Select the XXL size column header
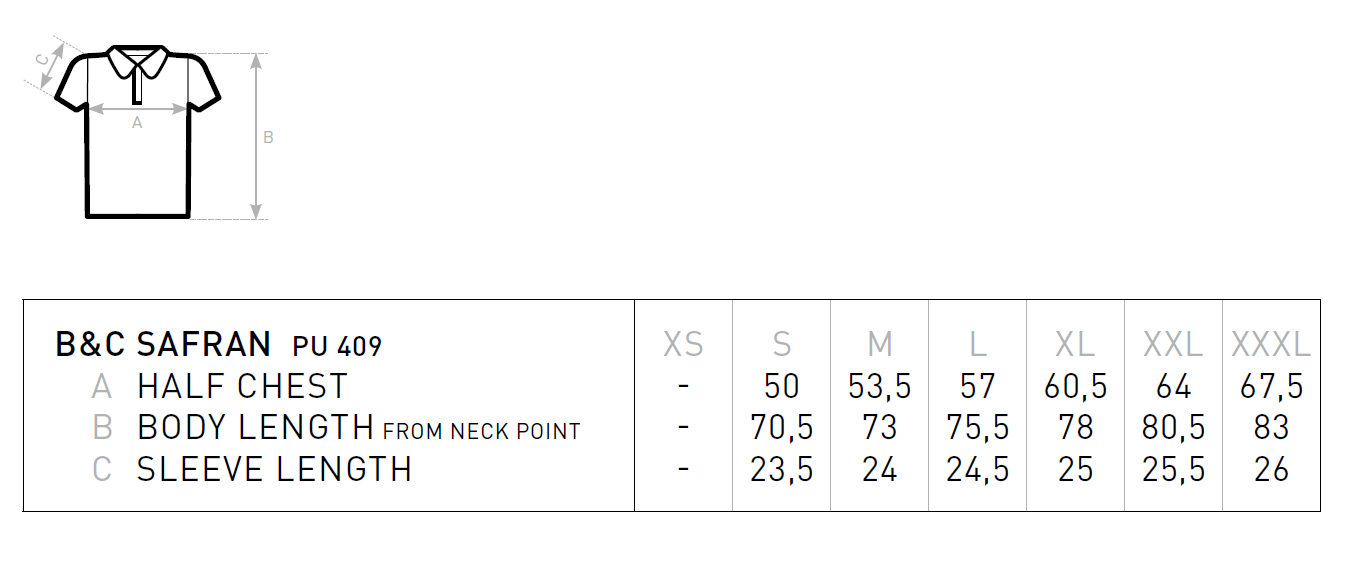Viewport: 1352px width, 562px height. [1173, 345]
